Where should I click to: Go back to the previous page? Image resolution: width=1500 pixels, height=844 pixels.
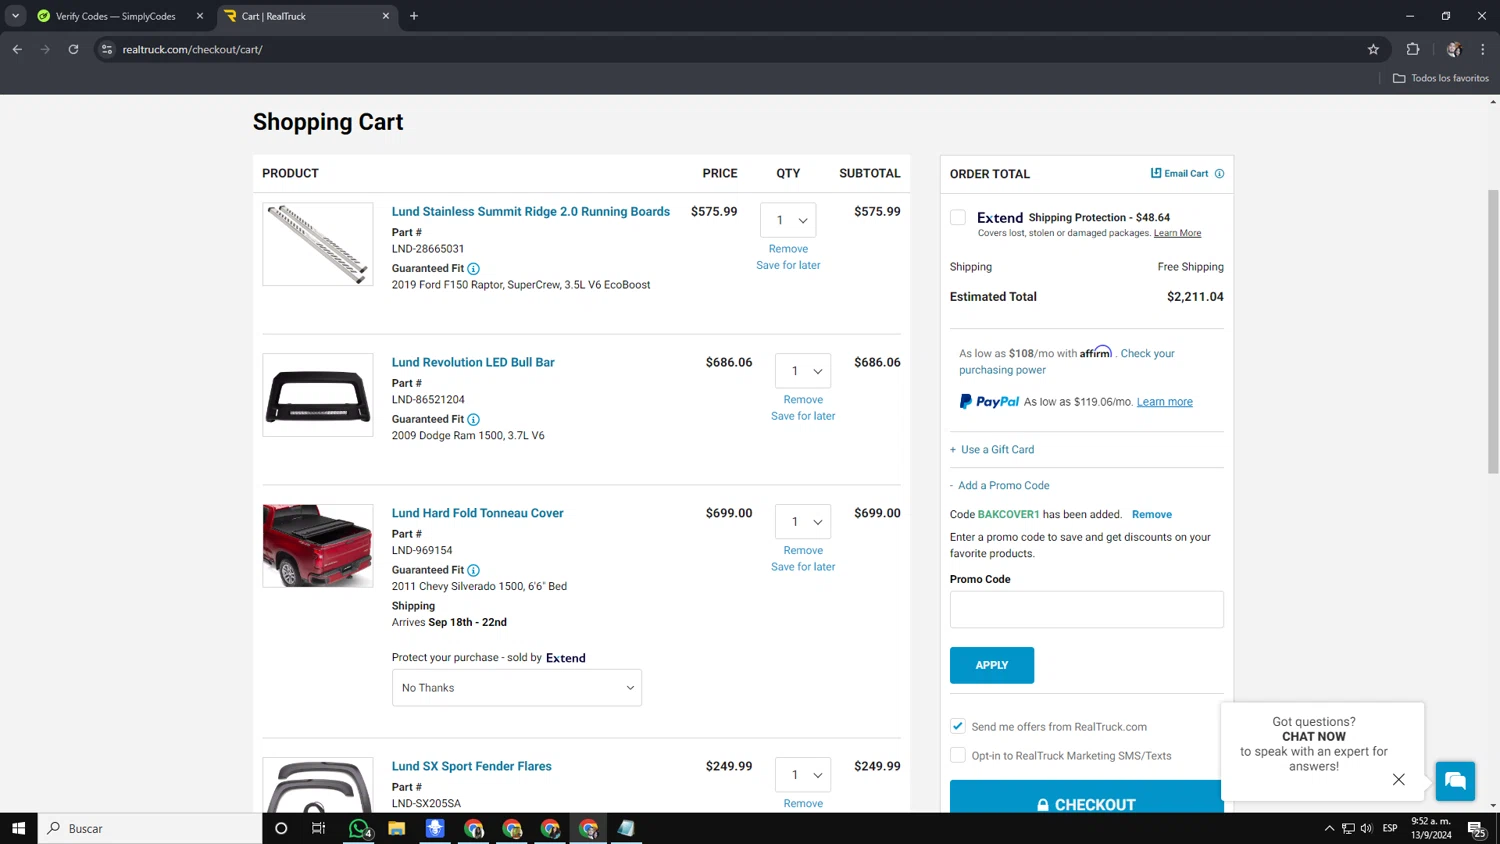pyautogui.click(x=17, y=49)
